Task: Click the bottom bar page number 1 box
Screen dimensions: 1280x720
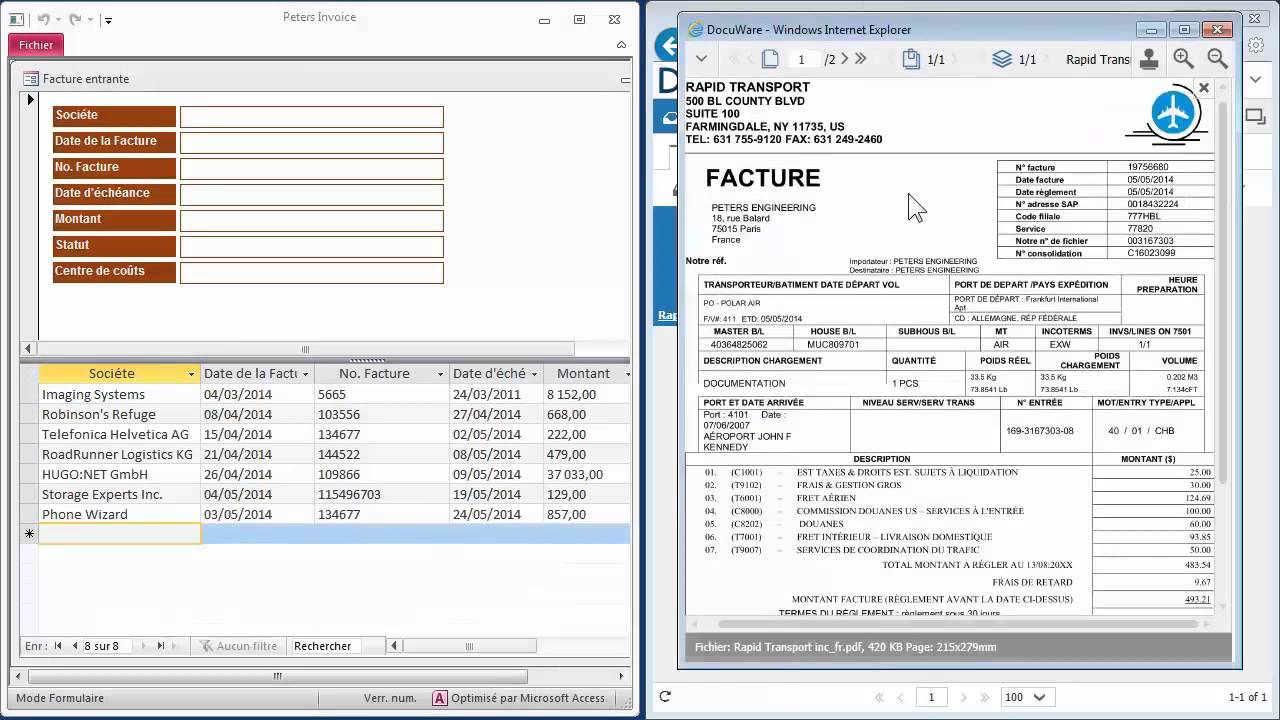Action: (x=932, y=697)
